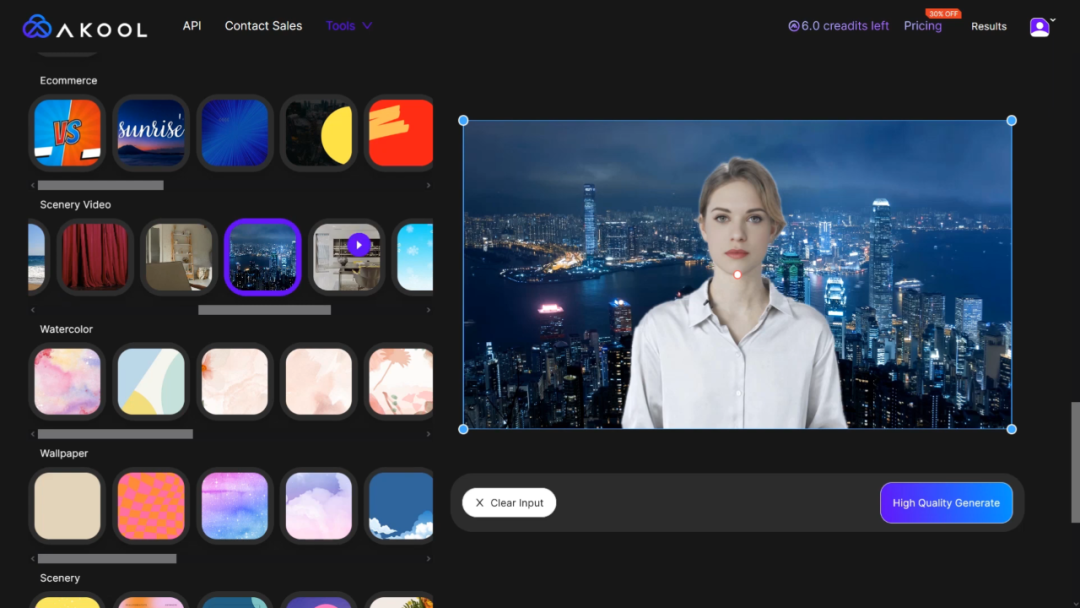Click the Scenery Video row scrollbar
1080x608 pixels.
[264, 310]
